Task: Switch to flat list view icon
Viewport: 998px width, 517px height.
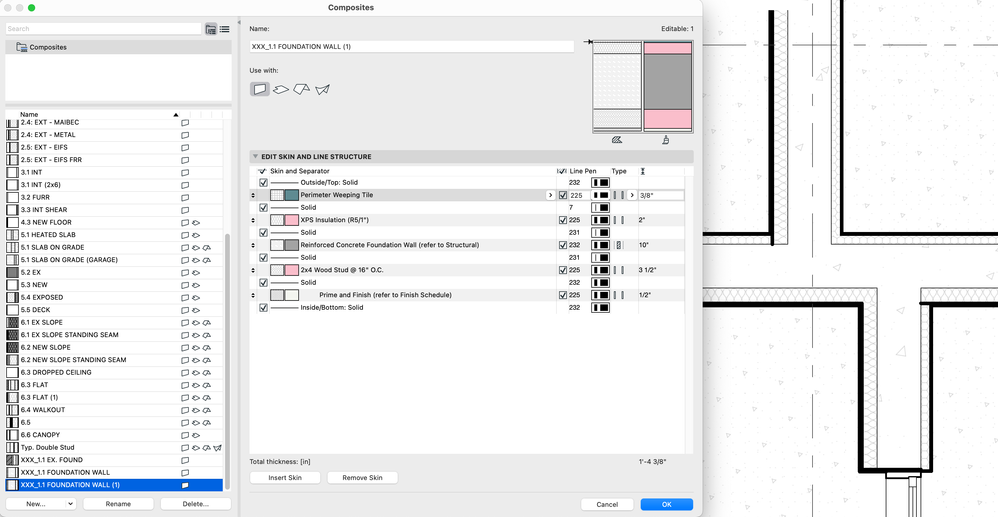Action: click(x=225, y=29)
